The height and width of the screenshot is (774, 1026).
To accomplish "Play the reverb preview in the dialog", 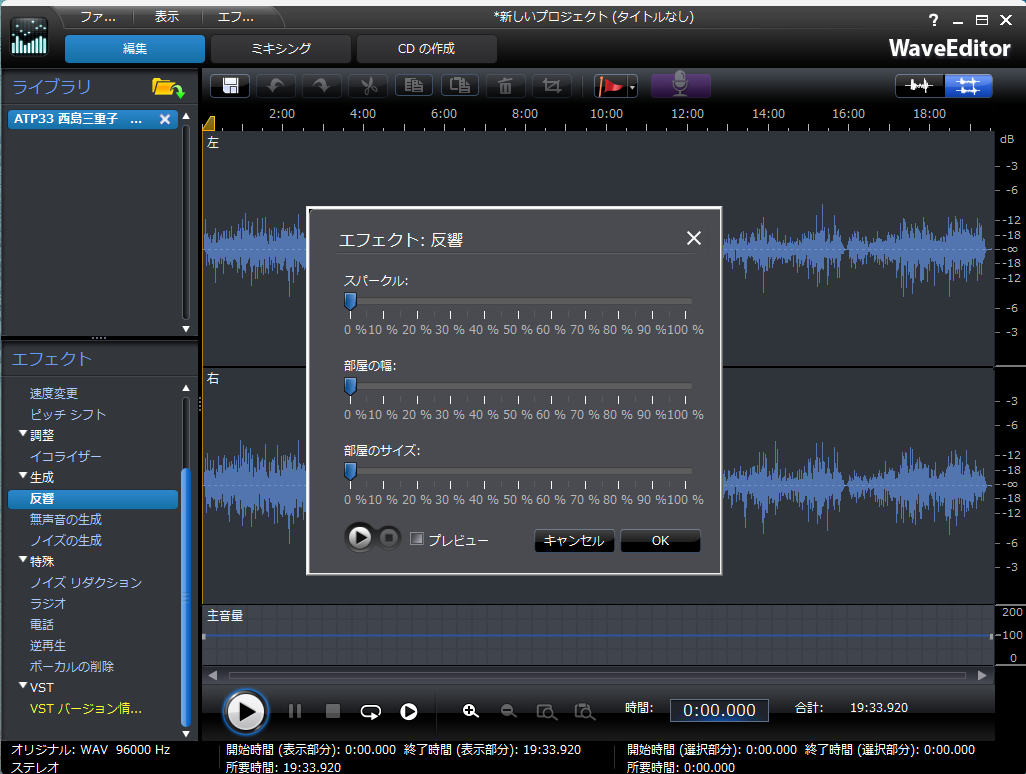I will click(360, 539).
